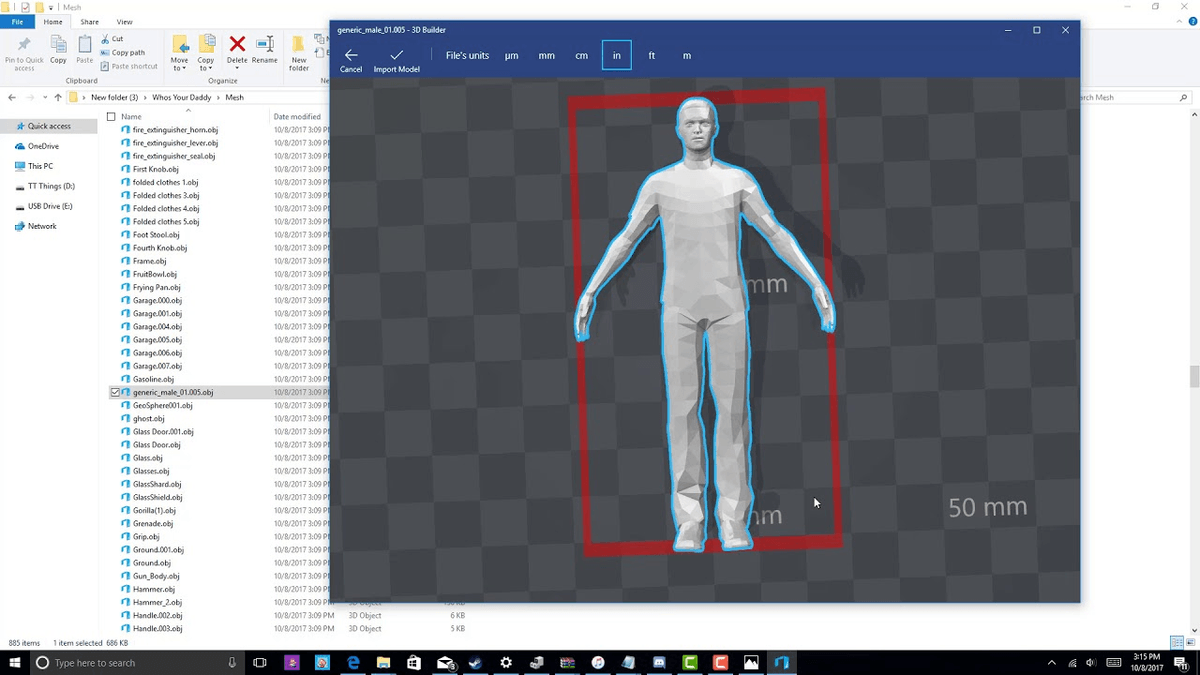The image size is (1200, 675).
Task: Open Task View on the taskbar
Action: [x=260, y=662]
